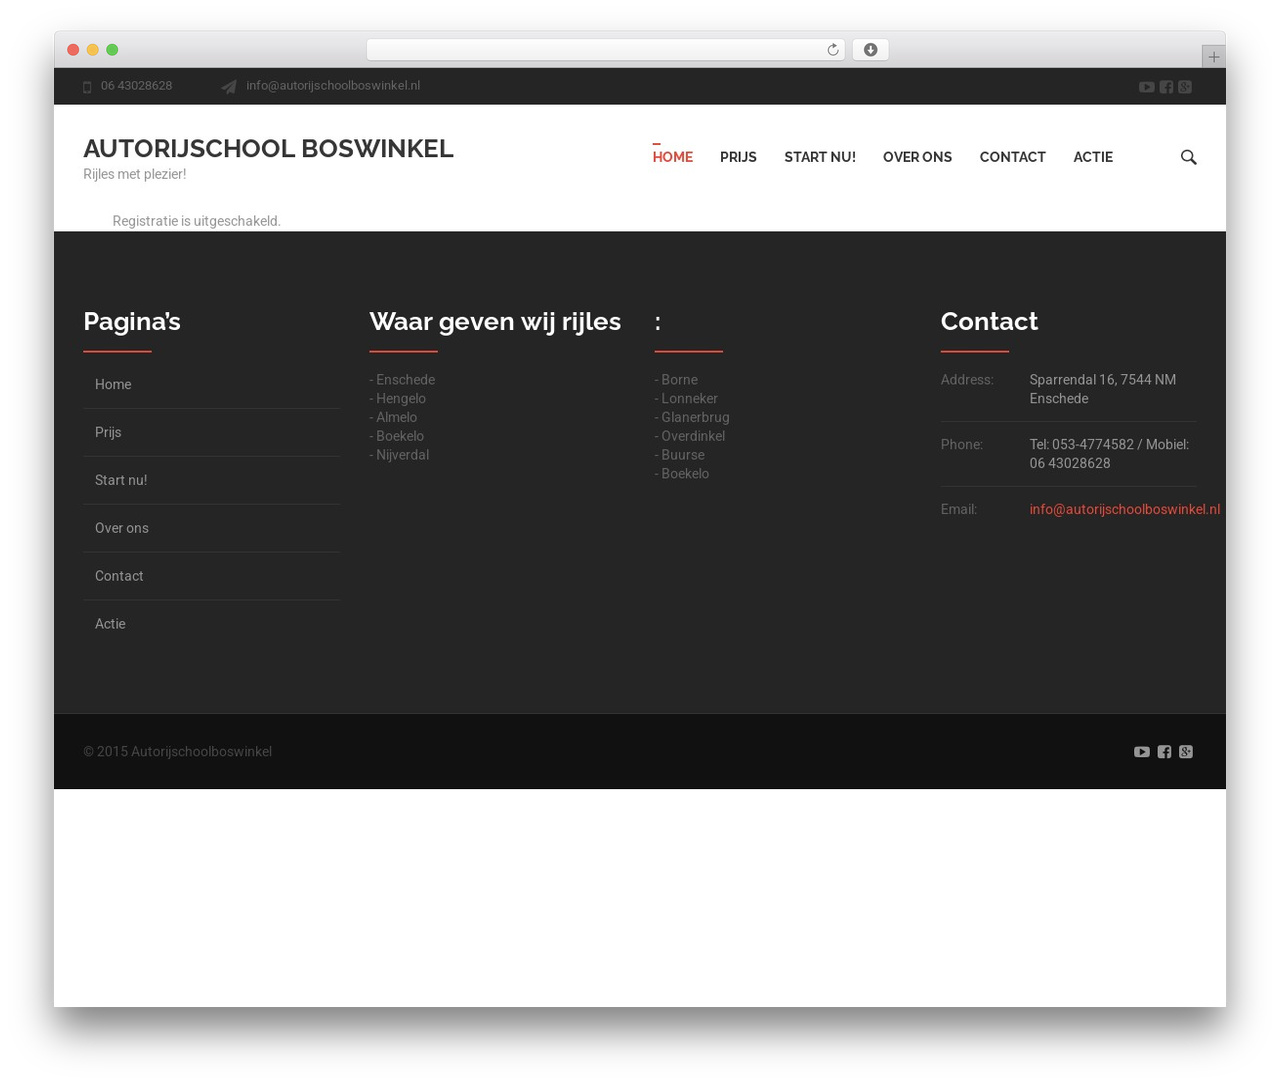The width and height of the screenshot is (1280, 1084).
Task: Click the 'Rijles met plezier!' tagline
Action: point(134,174)
